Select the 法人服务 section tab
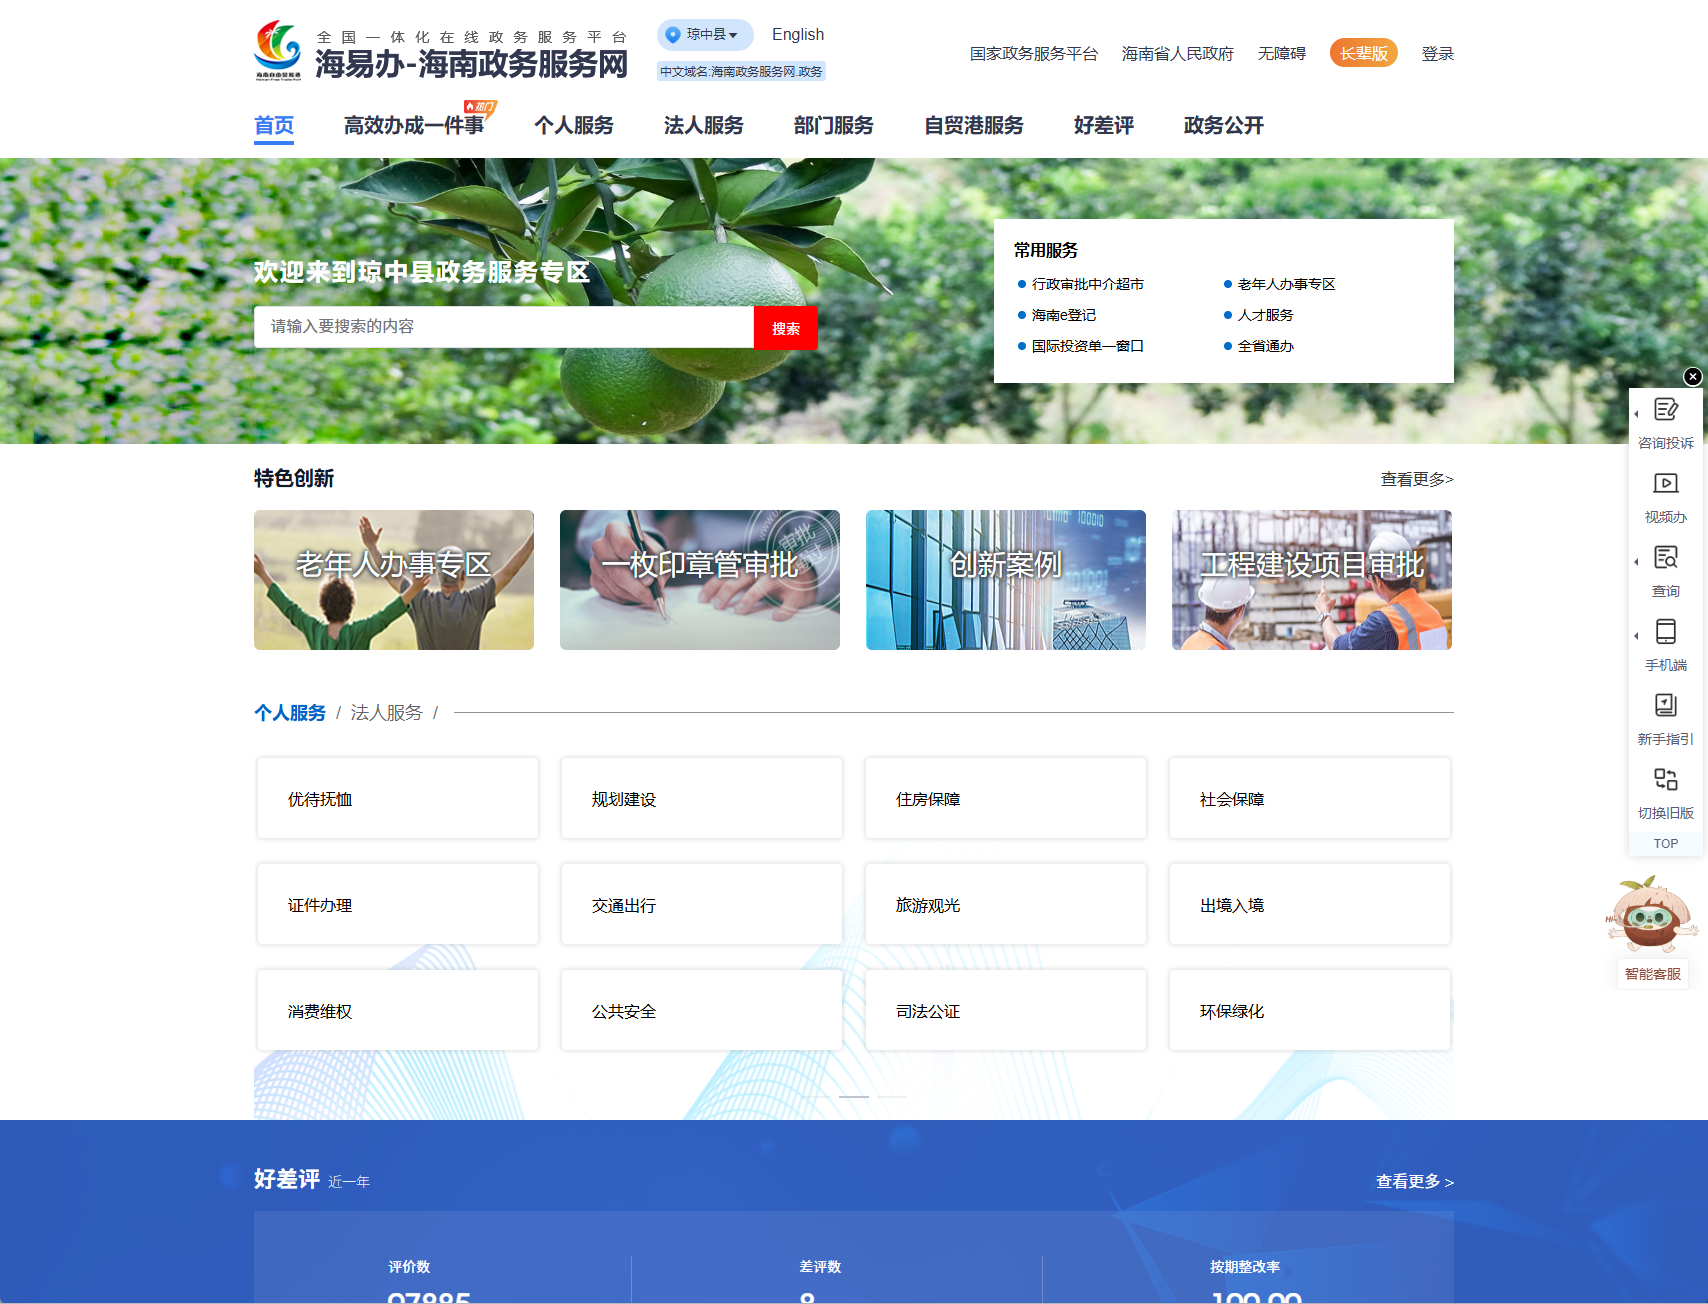The width and height of the screenshot is (1708, 1304). (386, 713)
